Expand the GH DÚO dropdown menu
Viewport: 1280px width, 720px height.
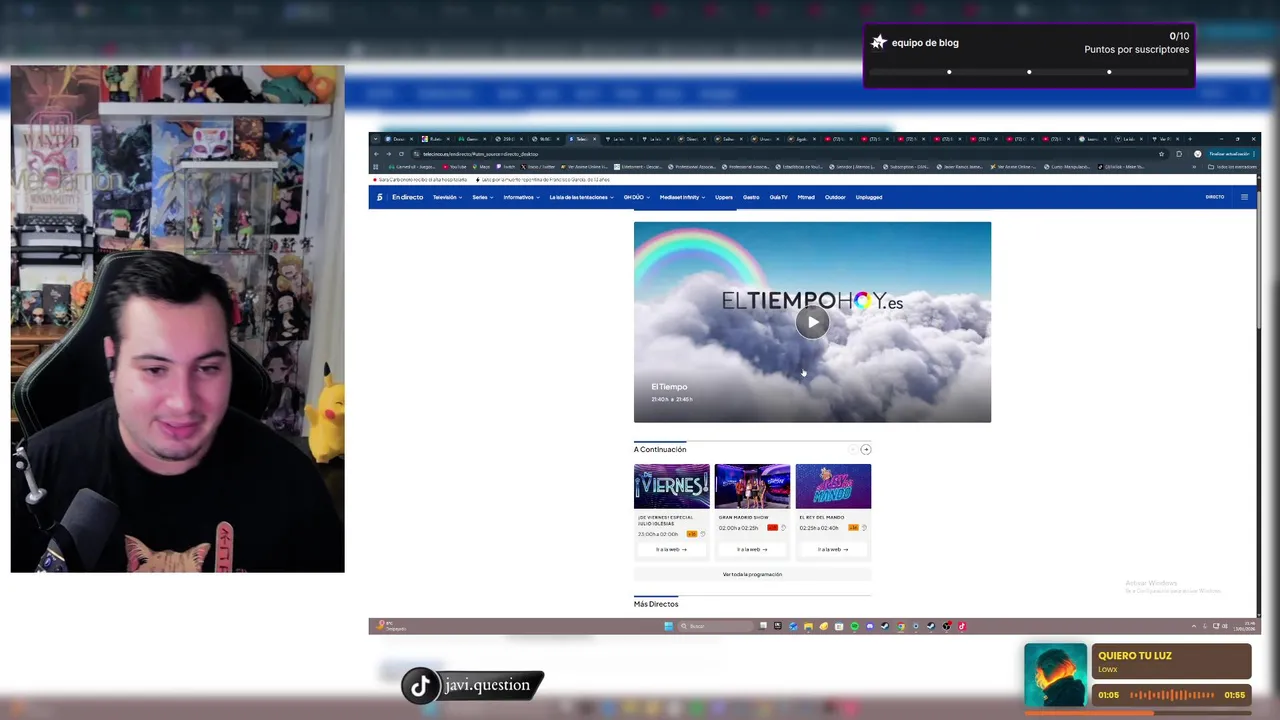click(x=637, y=197)
